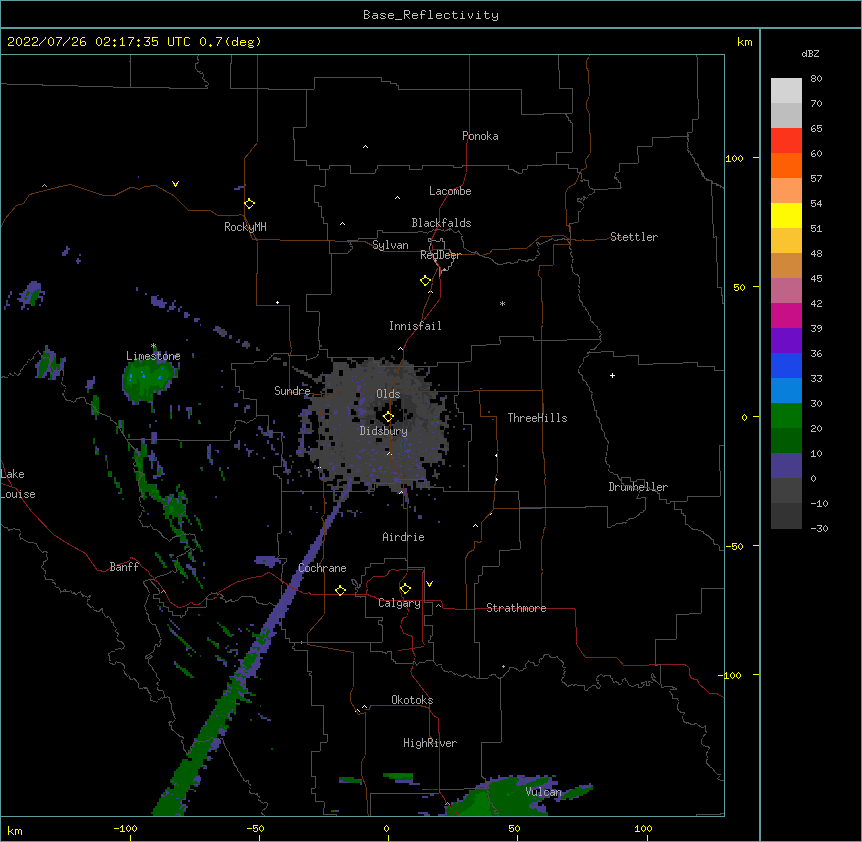This screenshot has width=862, height=842.
Task: Select the yellow diamond marker south of RedDeer
Action: coord(425,281)
